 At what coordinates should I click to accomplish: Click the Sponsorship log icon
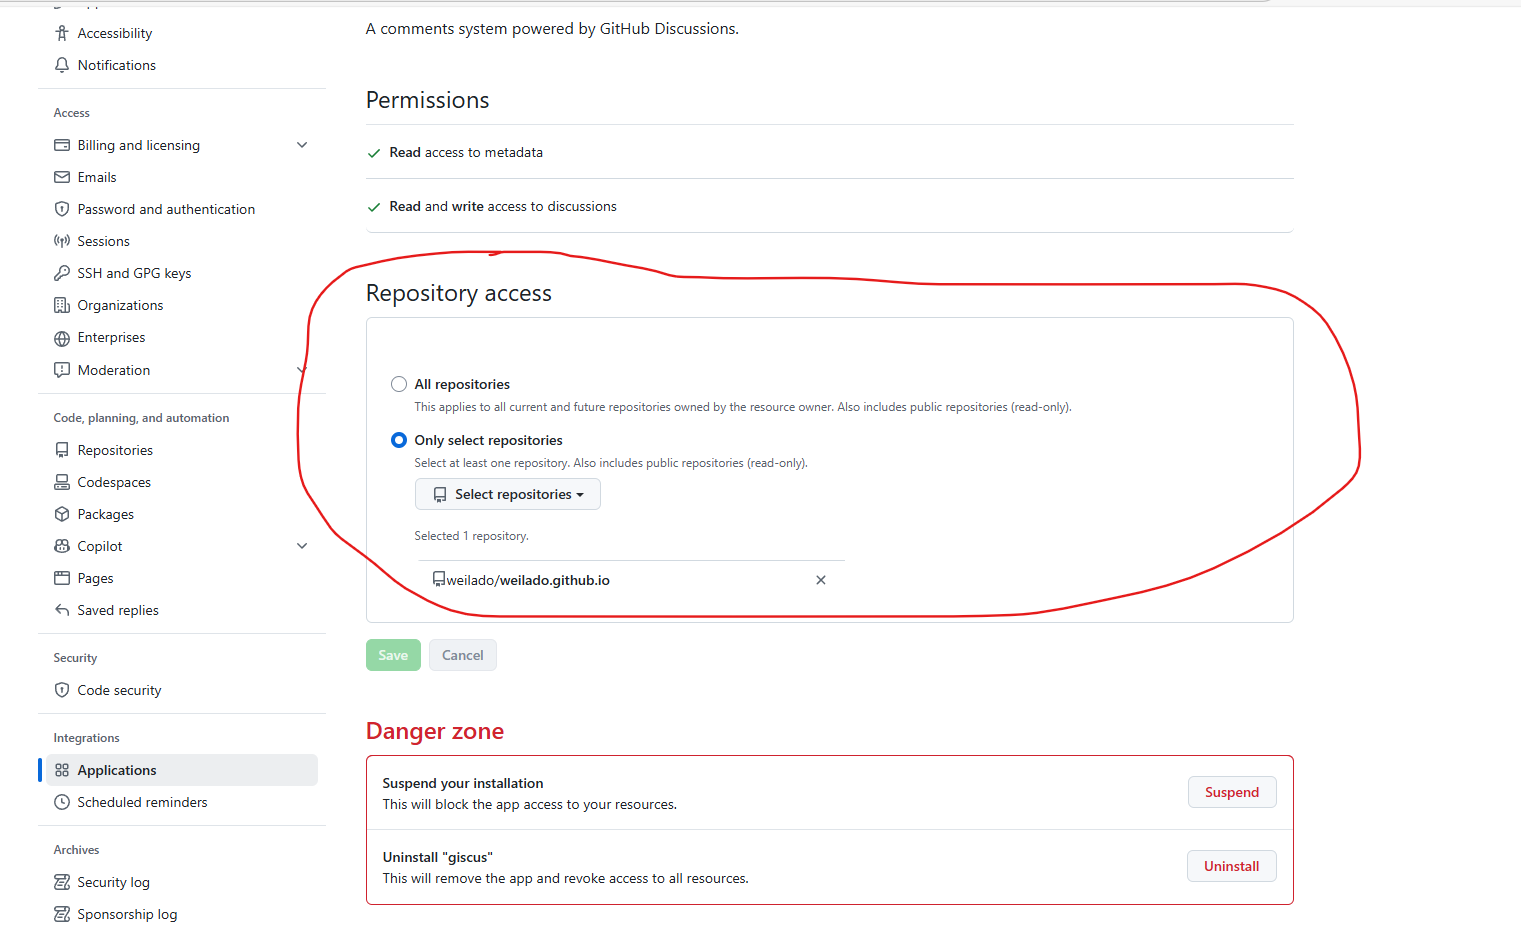62,914
